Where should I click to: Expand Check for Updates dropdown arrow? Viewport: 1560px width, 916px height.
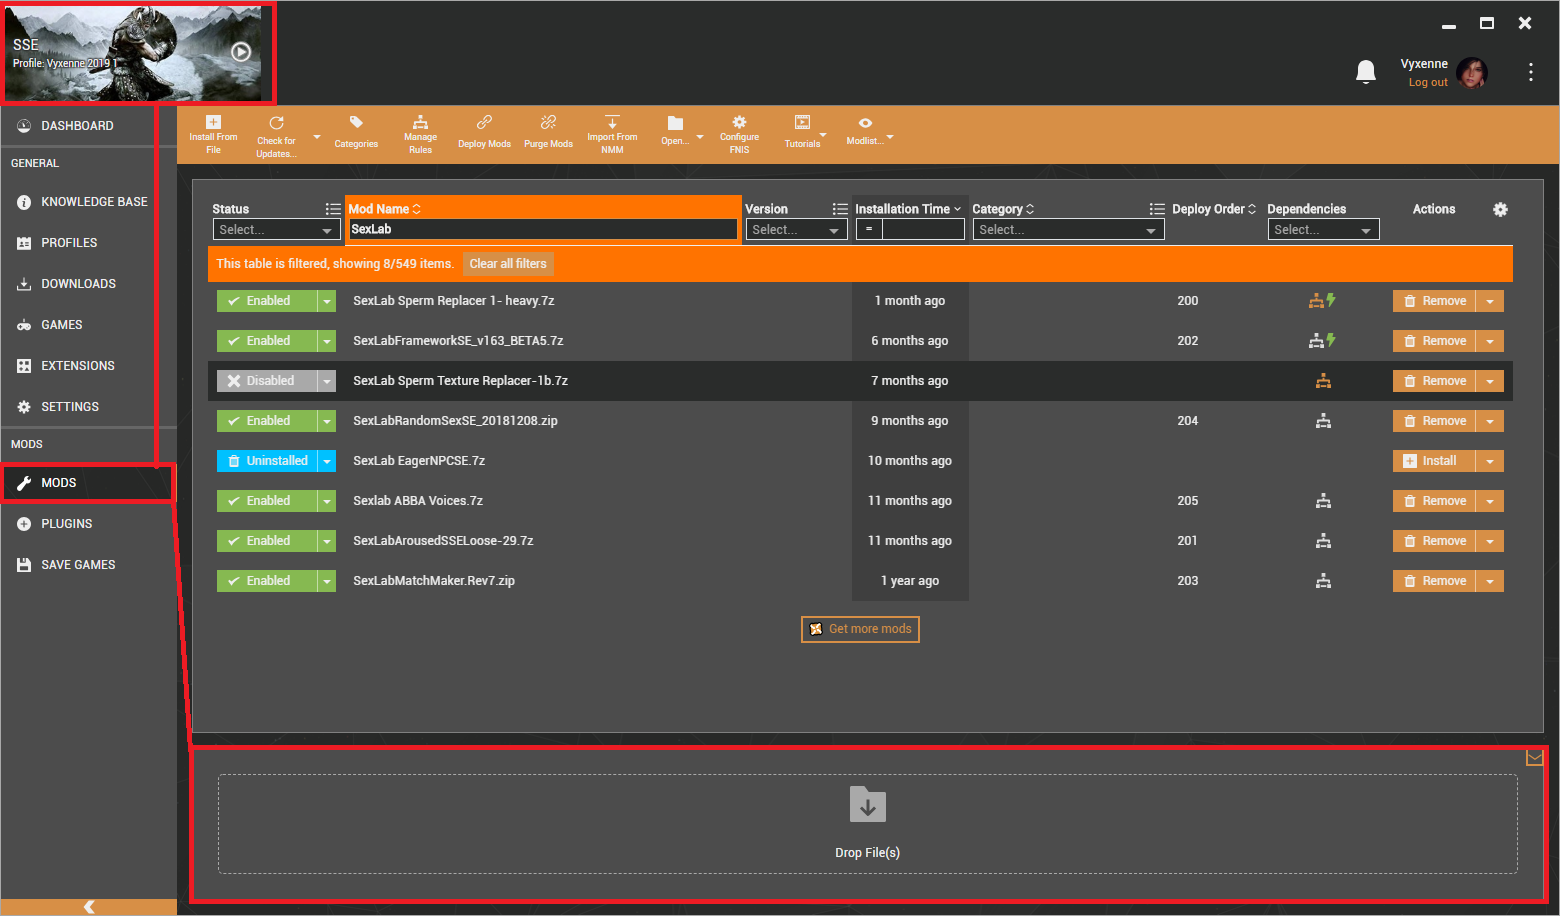point(317,137)
